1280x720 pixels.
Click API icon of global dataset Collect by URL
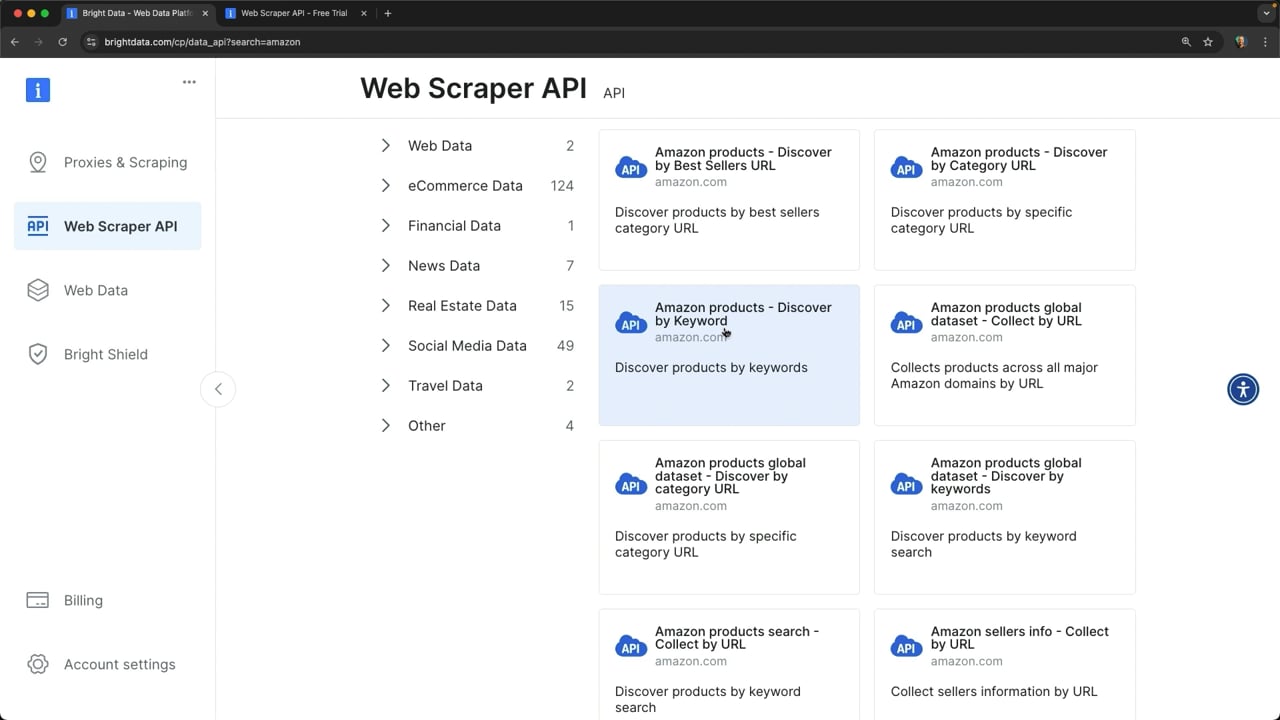click(x=907, y=322)
